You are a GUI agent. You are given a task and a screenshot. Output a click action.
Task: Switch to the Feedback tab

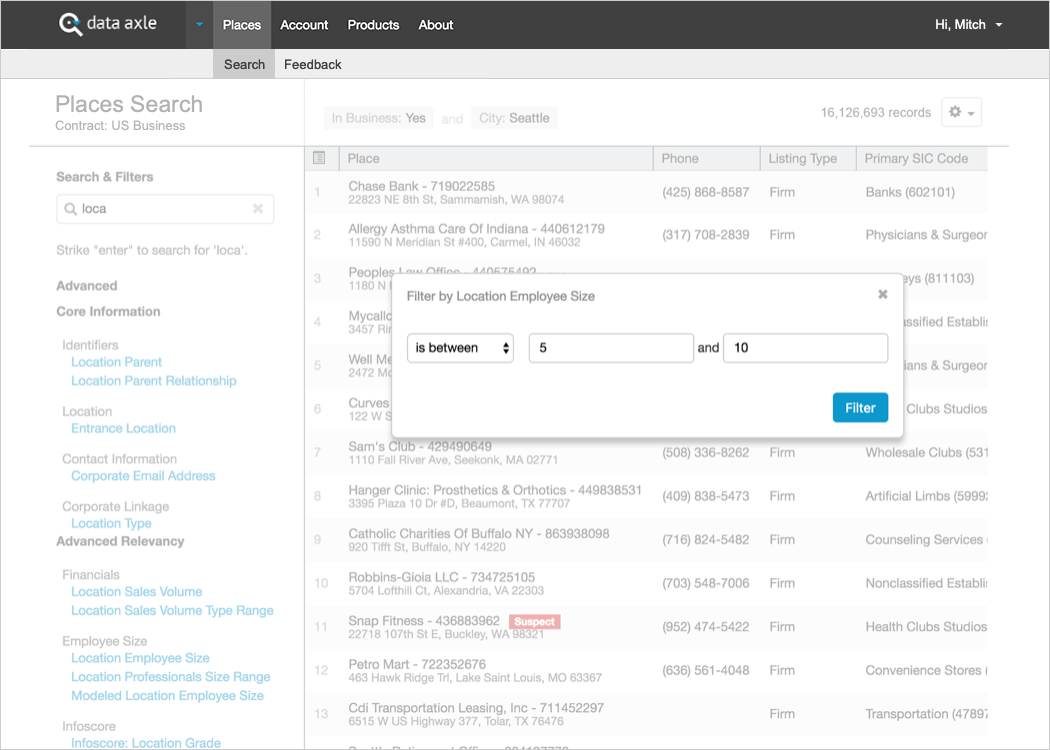tap(312, 64)
